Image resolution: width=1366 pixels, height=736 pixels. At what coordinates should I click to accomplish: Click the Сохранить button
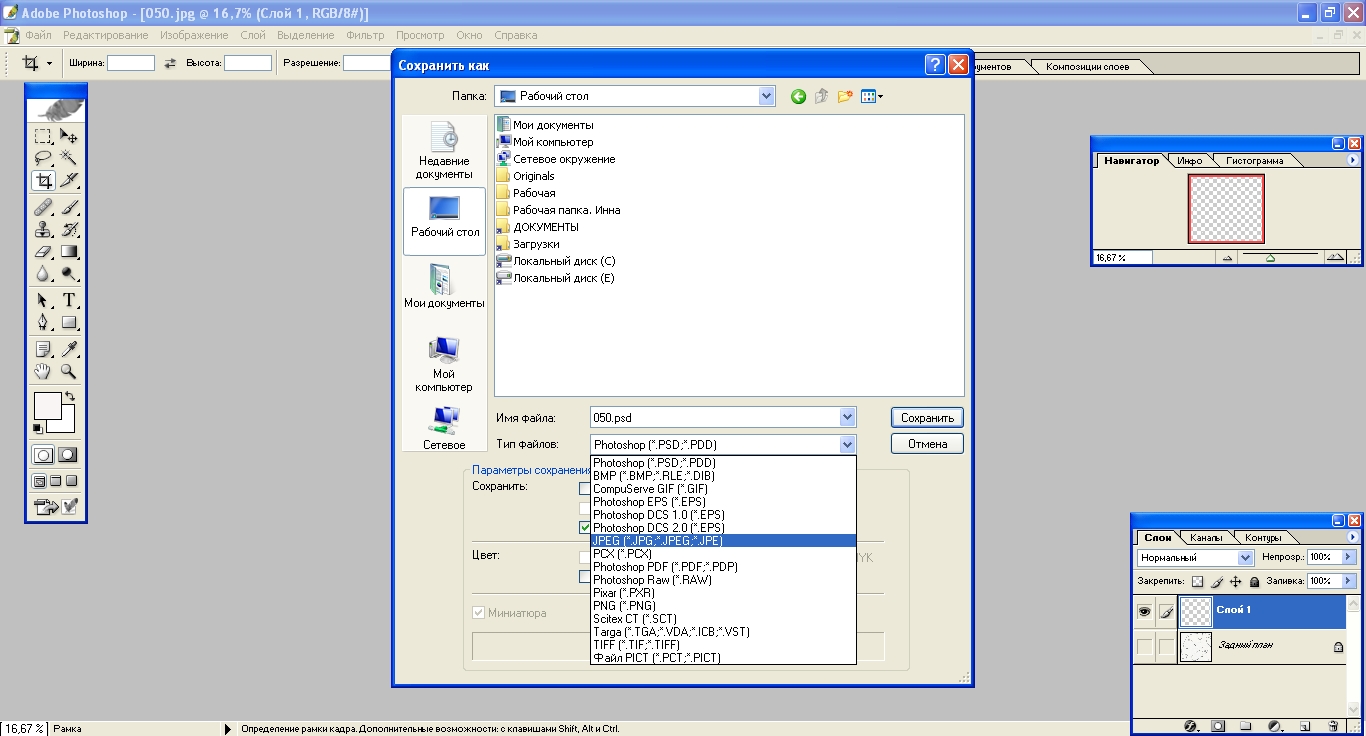tap(926, 418)
